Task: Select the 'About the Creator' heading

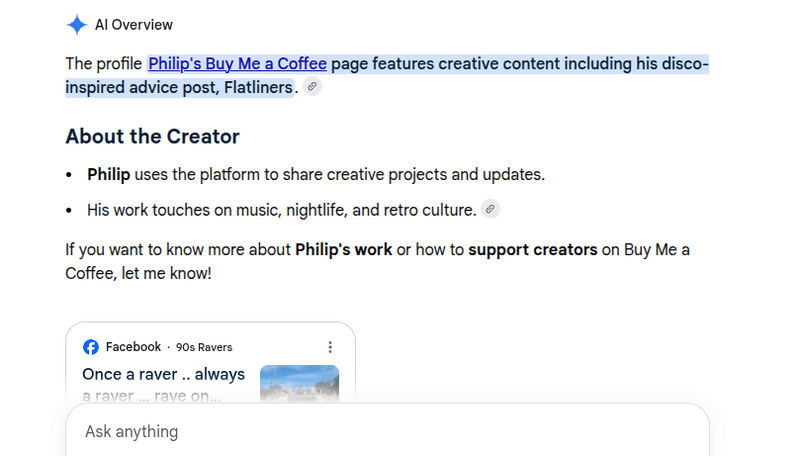Action: pos(153,137)
